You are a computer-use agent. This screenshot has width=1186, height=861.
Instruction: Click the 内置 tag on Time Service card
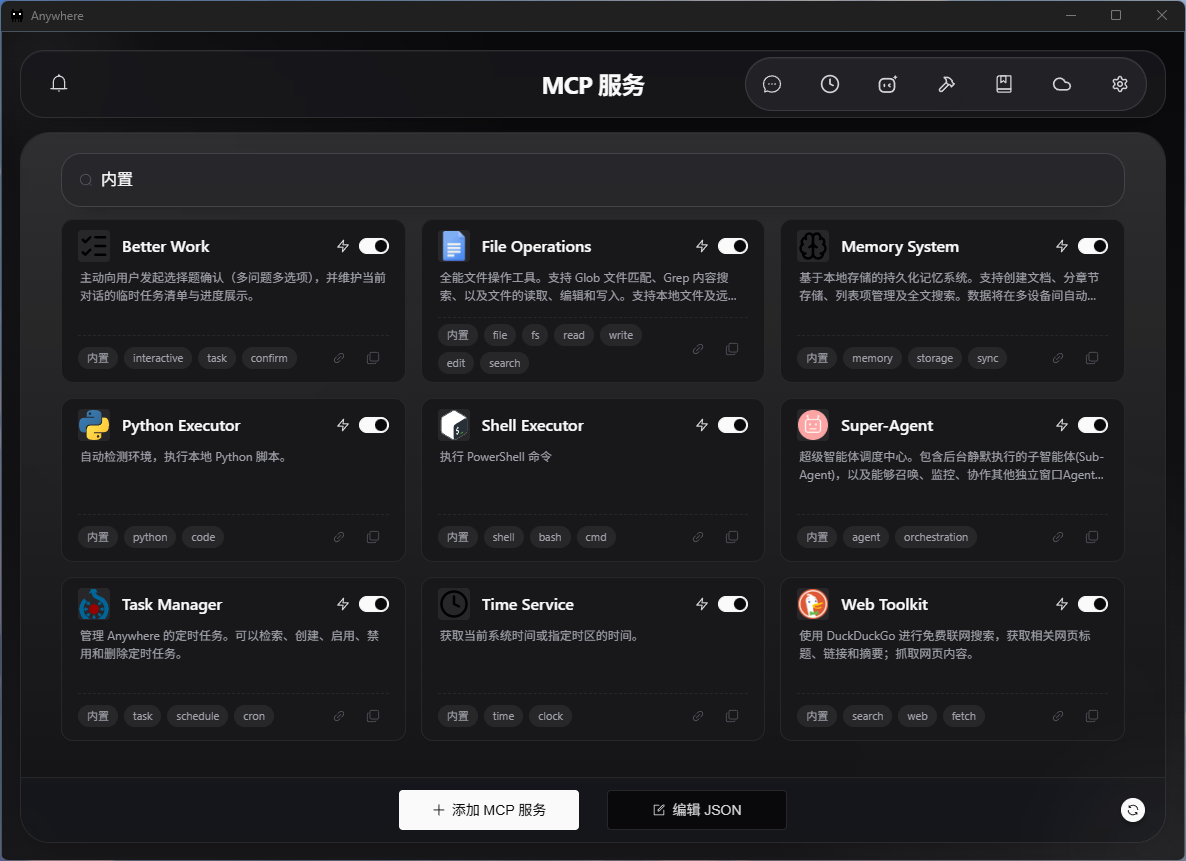pos(458,716)
